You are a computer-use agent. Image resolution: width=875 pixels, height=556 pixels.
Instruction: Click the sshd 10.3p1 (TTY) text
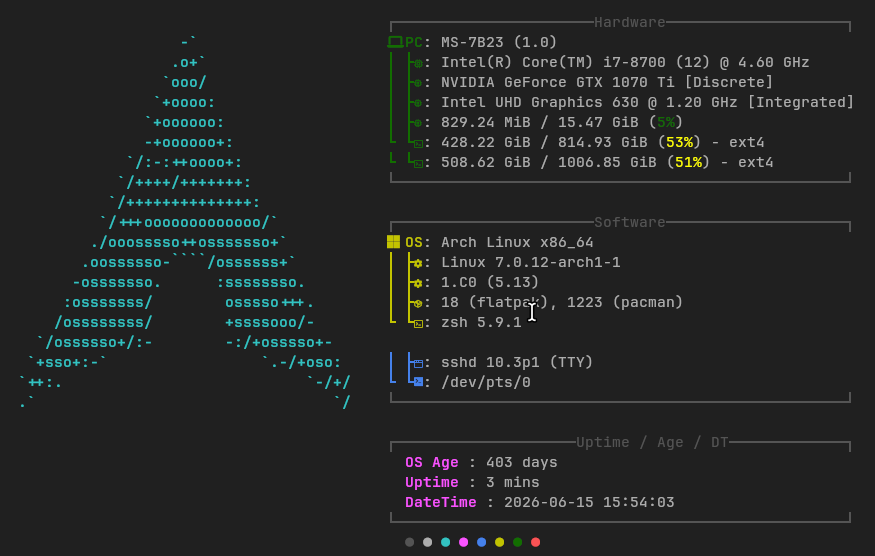(x=517, y=362)
